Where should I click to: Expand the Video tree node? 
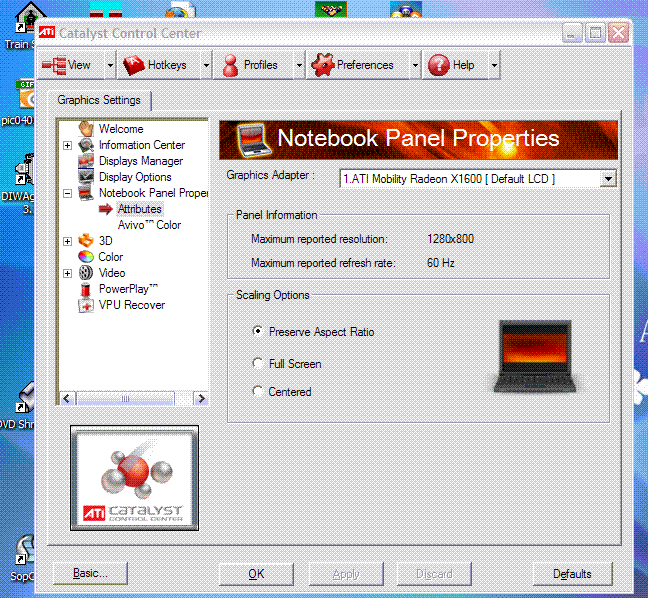click(67, 274)
